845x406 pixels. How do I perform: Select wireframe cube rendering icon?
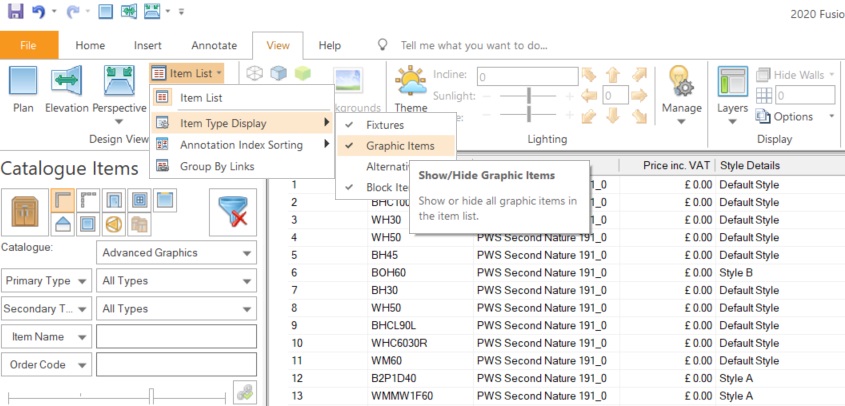(254, 73)
